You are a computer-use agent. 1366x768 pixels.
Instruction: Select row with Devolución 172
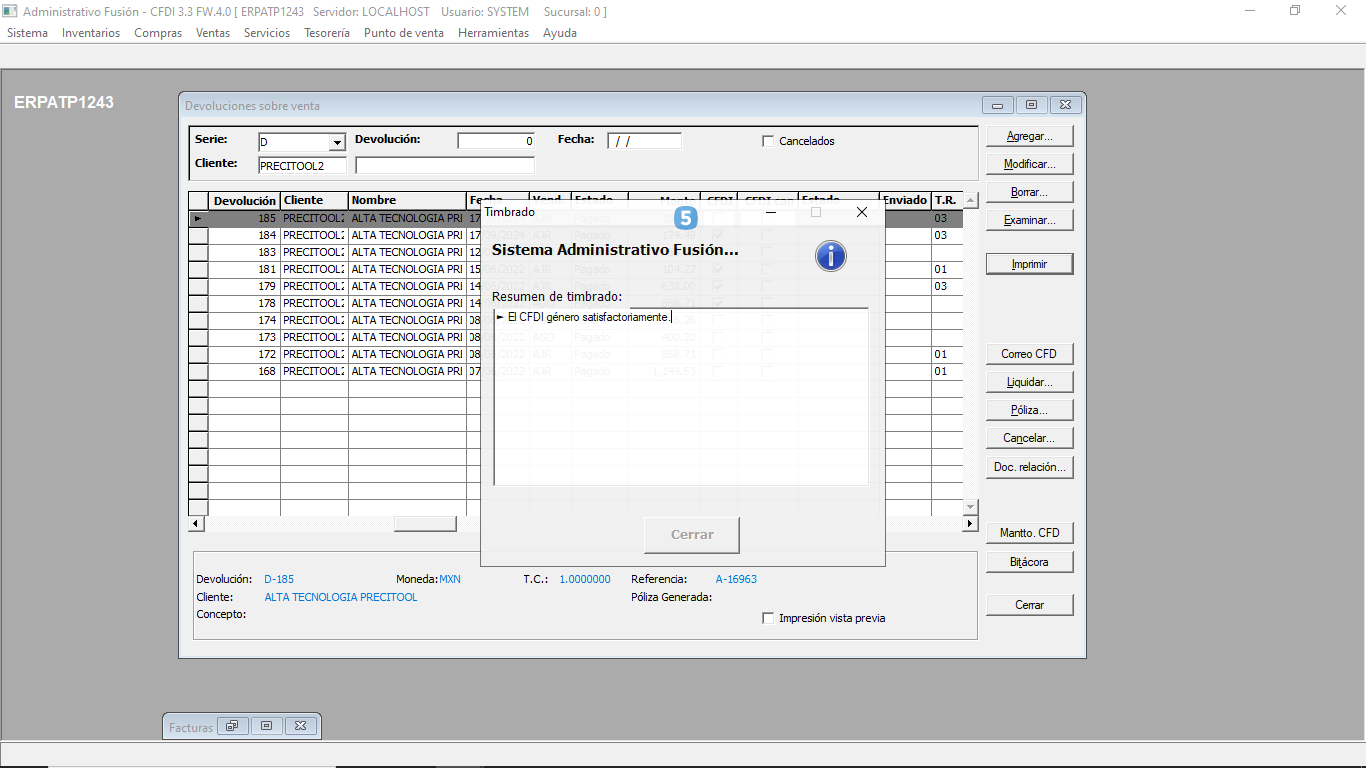(576, 354)
